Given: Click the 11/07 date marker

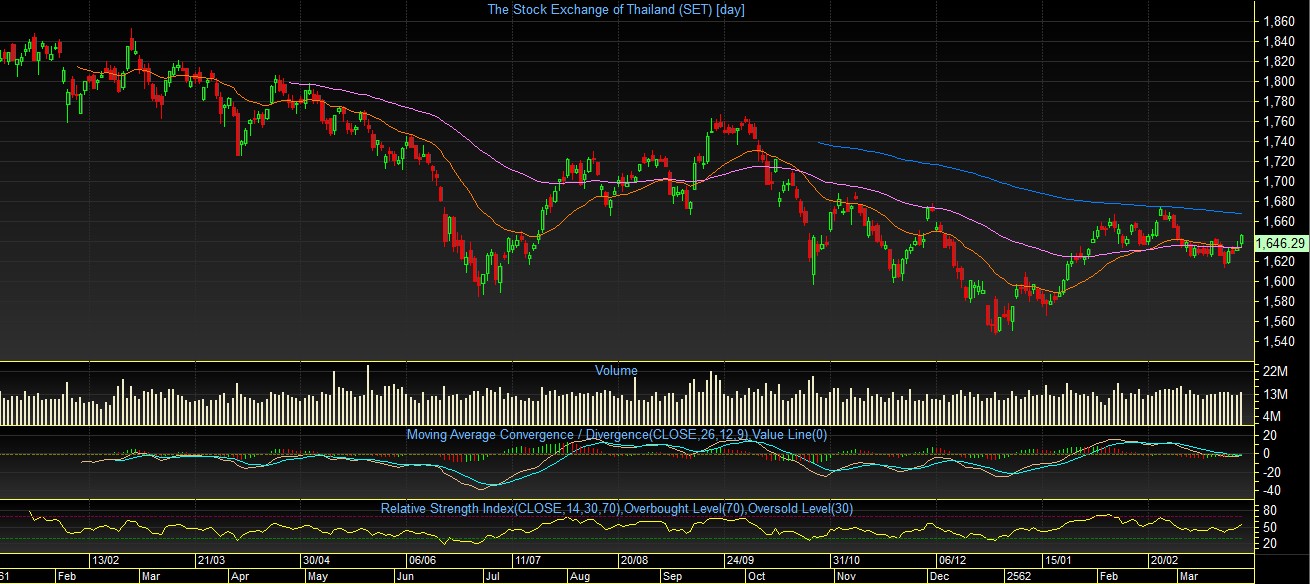Looking at the screenshot, I should coord(527,560).
